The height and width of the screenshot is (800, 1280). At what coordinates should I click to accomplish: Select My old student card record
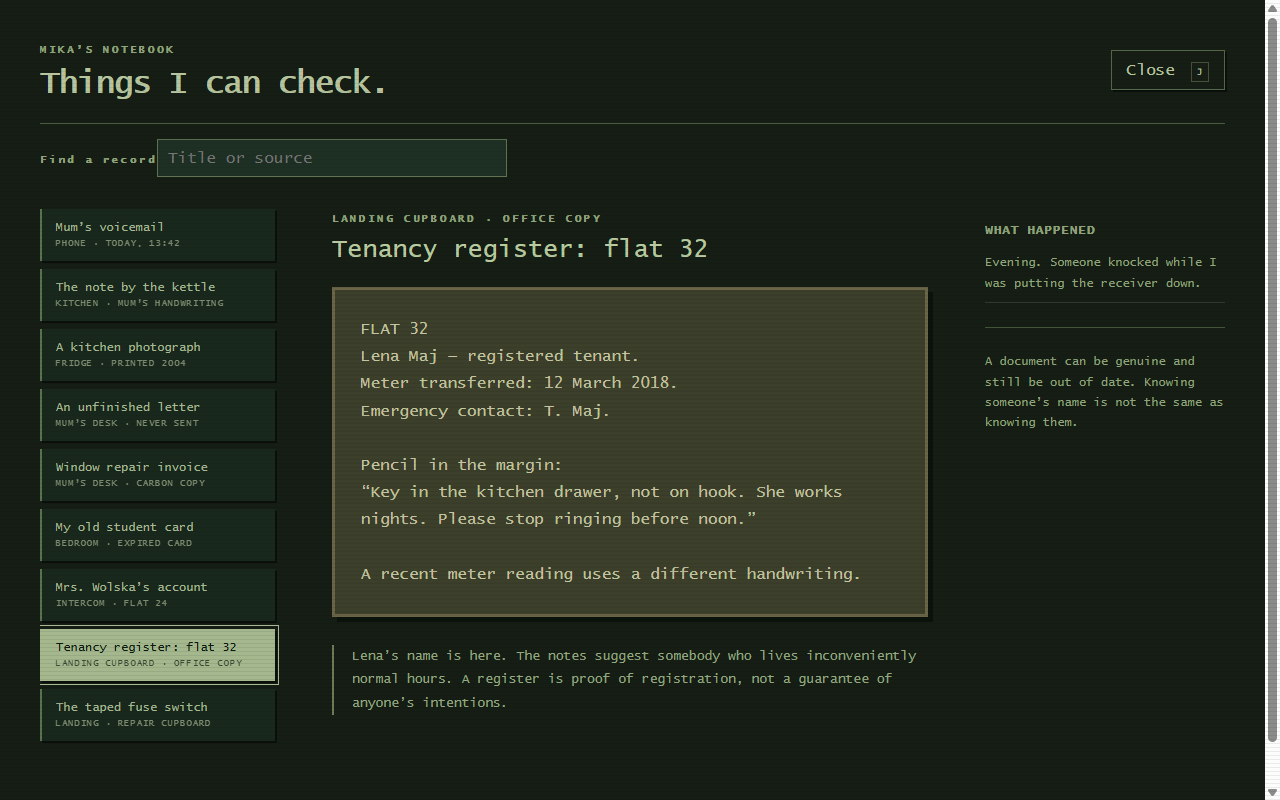pyautogui.click(x=158, y=535)
